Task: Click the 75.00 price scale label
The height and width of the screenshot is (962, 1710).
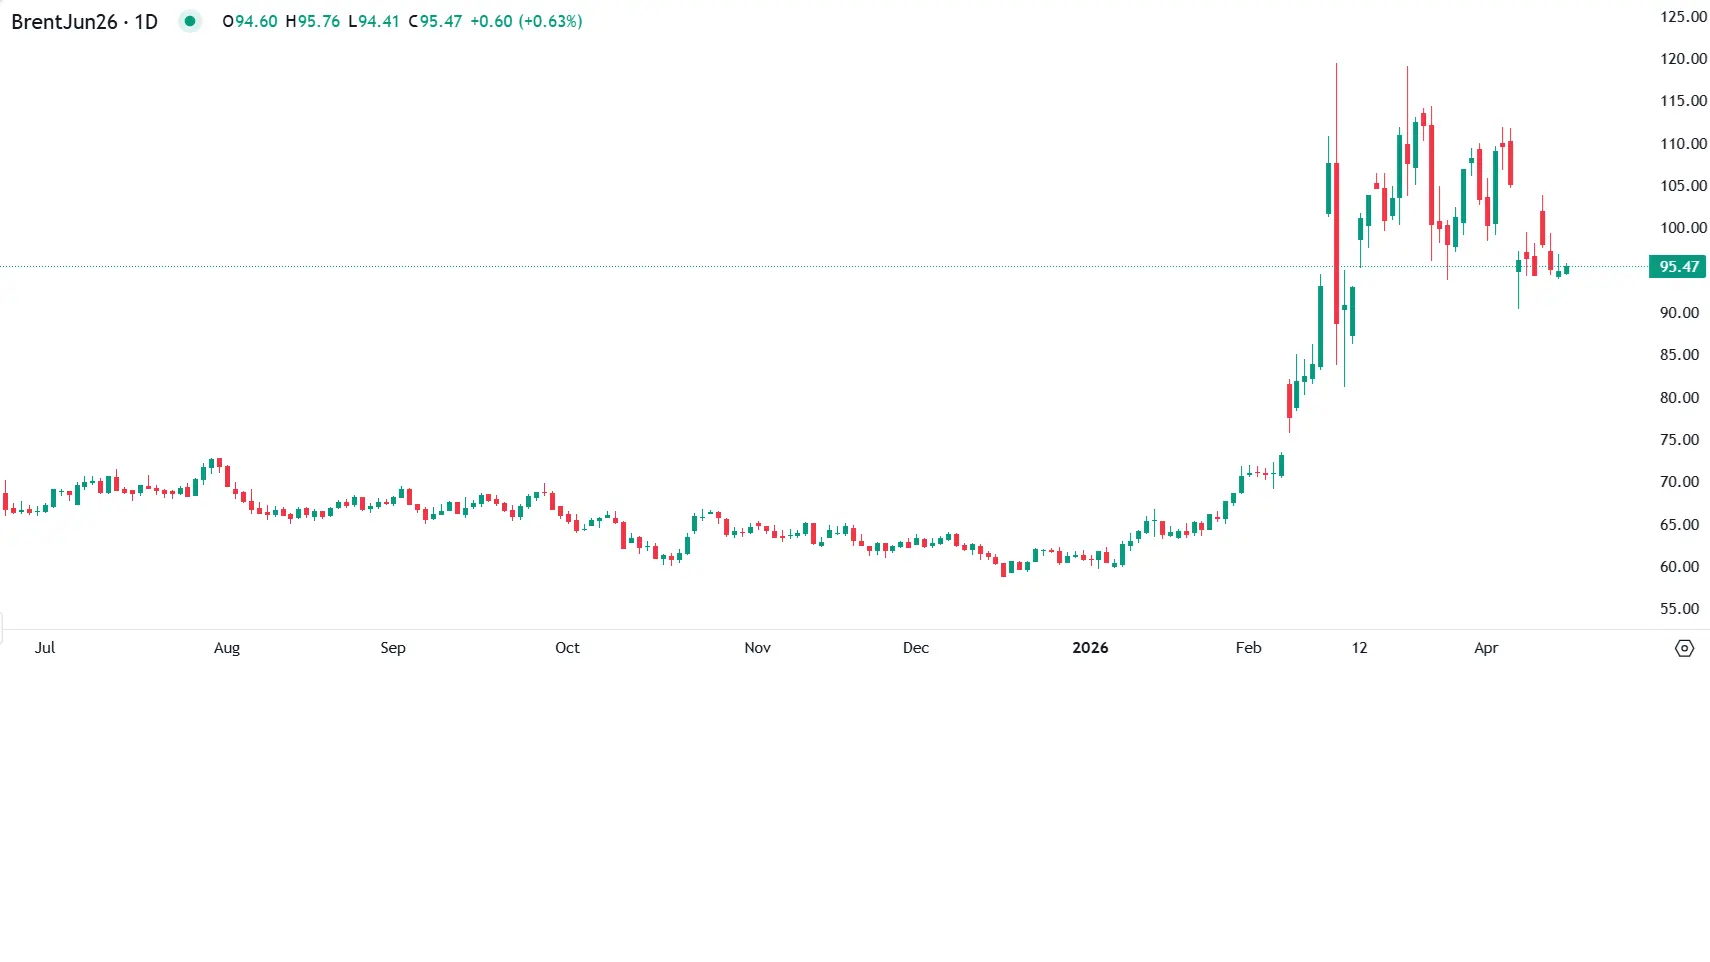Action: [1679, 440]
